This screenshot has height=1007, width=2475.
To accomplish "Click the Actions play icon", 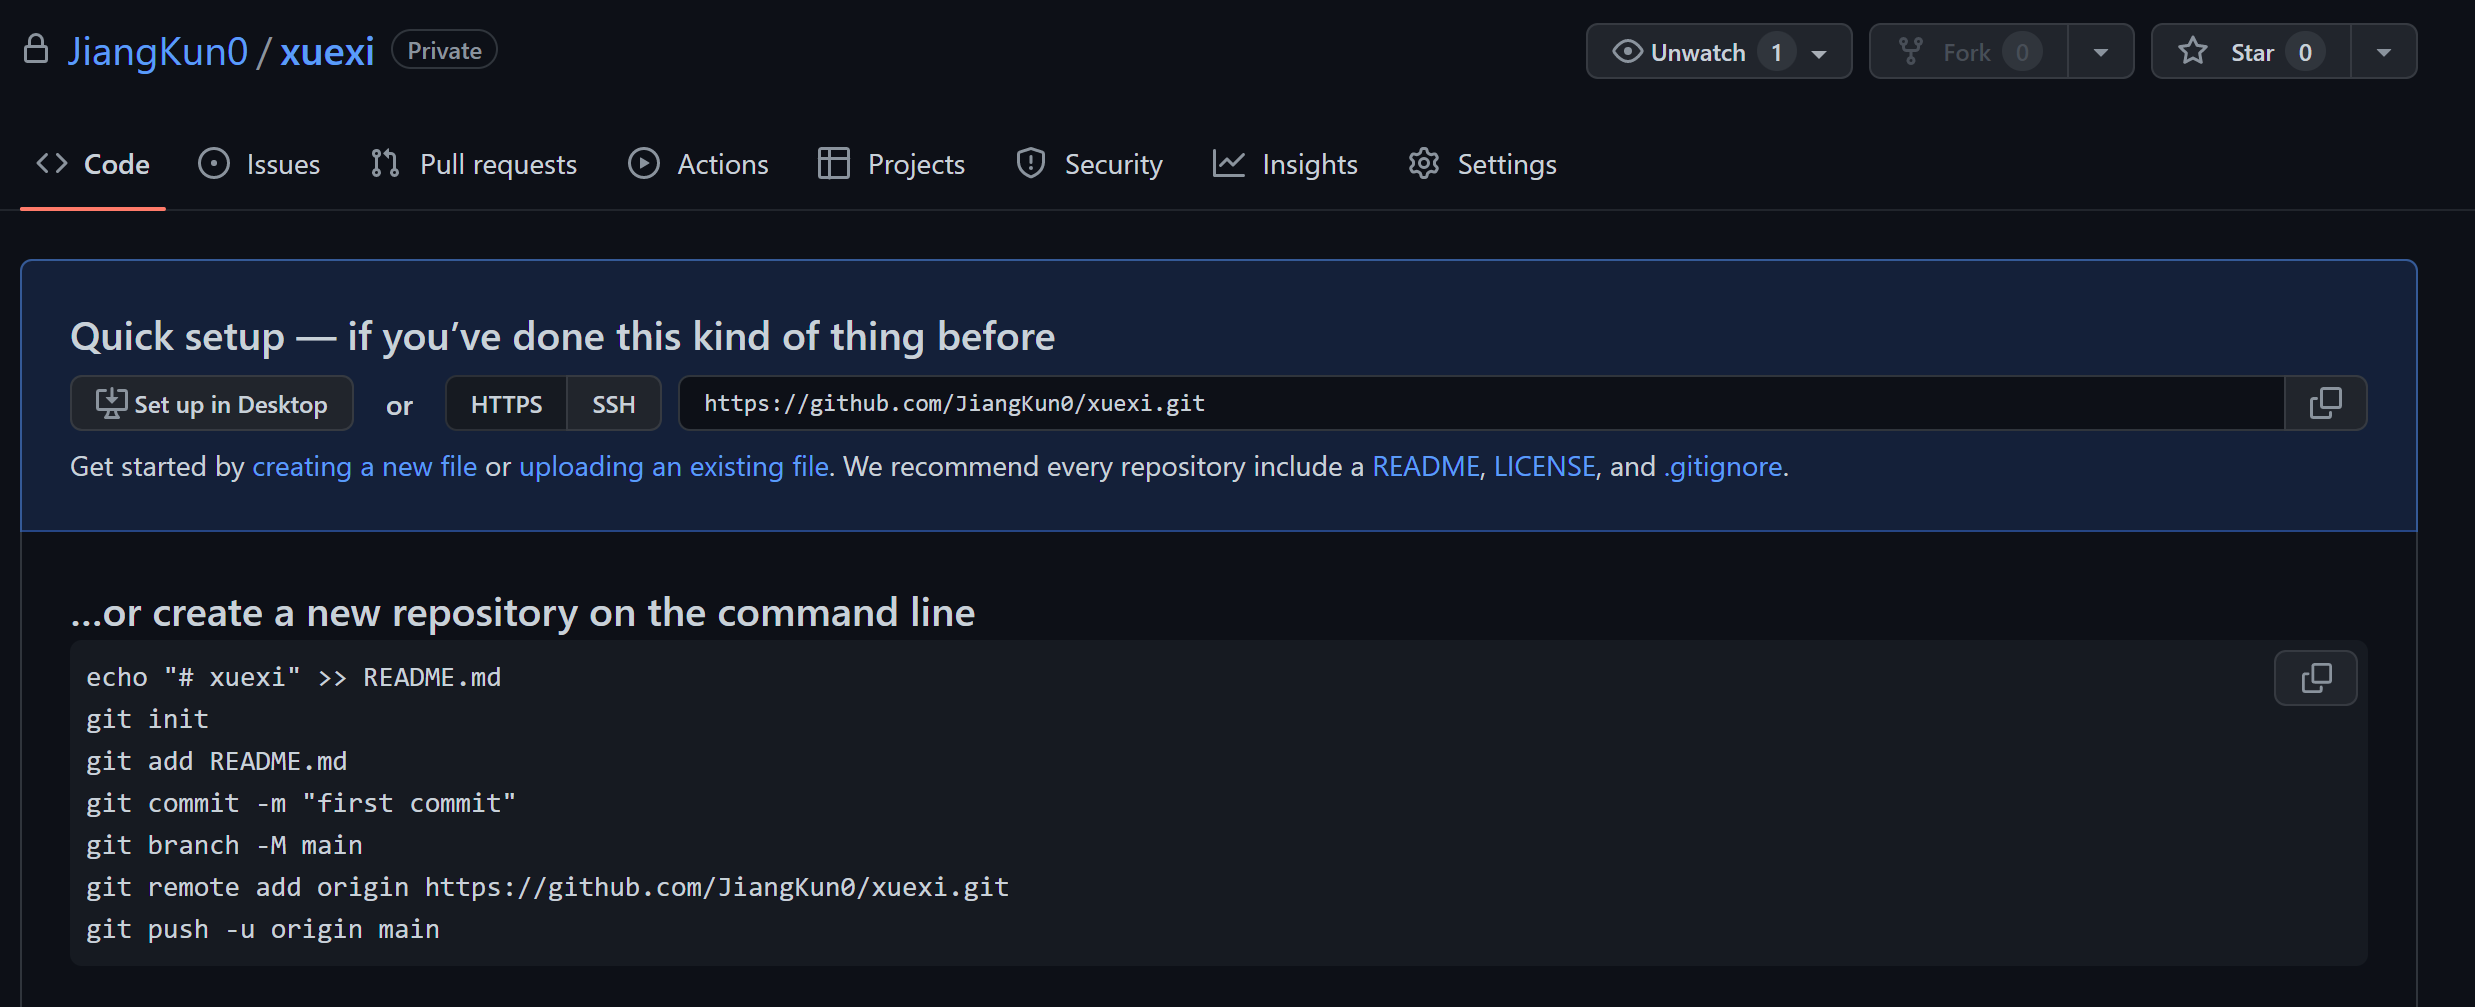I will tap(643, 164).
